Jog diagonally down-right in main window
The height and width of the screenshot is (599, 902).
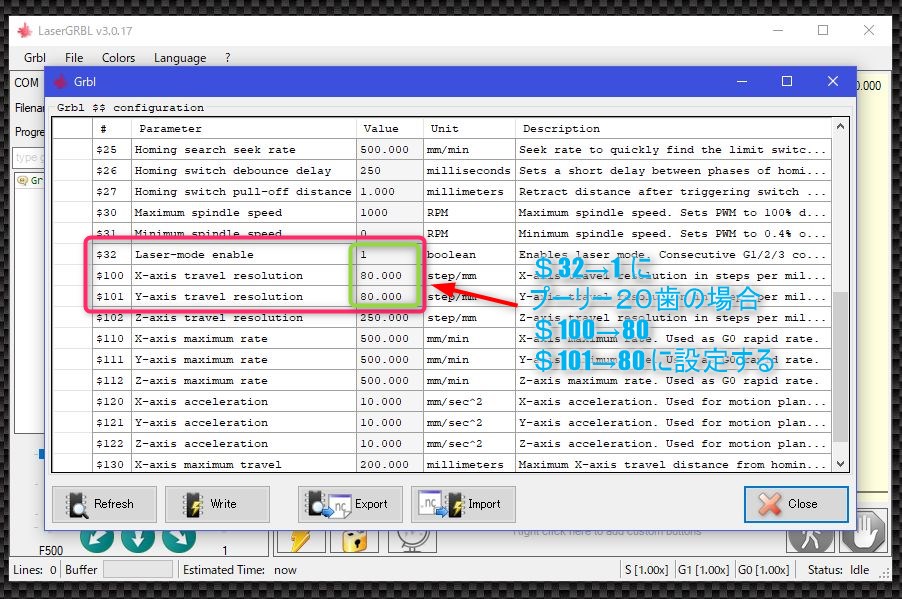pos(179,540)
